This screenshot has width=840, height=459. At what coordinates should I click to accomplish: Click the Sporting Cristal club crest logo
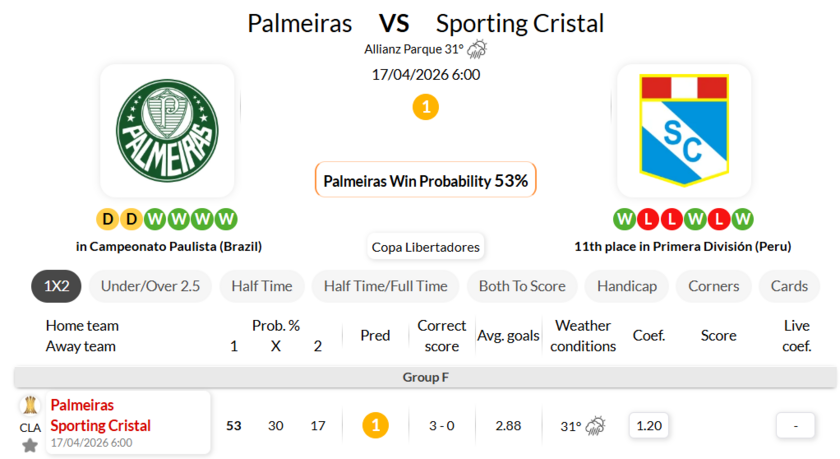pos(683,131)
